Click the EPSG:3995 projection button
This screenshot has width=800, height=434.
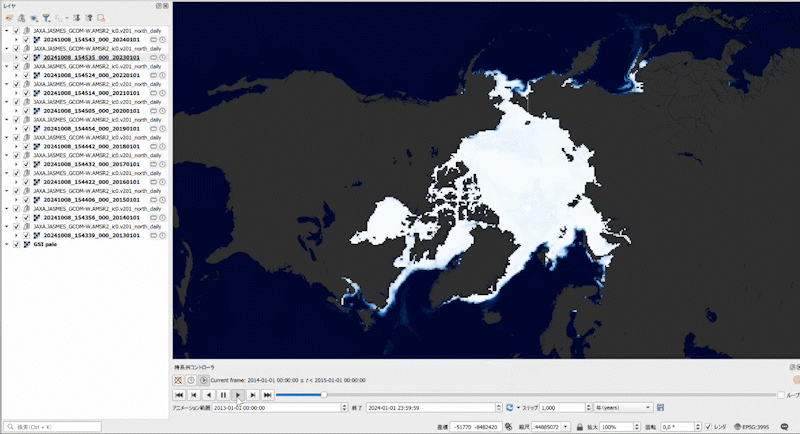point(752,427)
